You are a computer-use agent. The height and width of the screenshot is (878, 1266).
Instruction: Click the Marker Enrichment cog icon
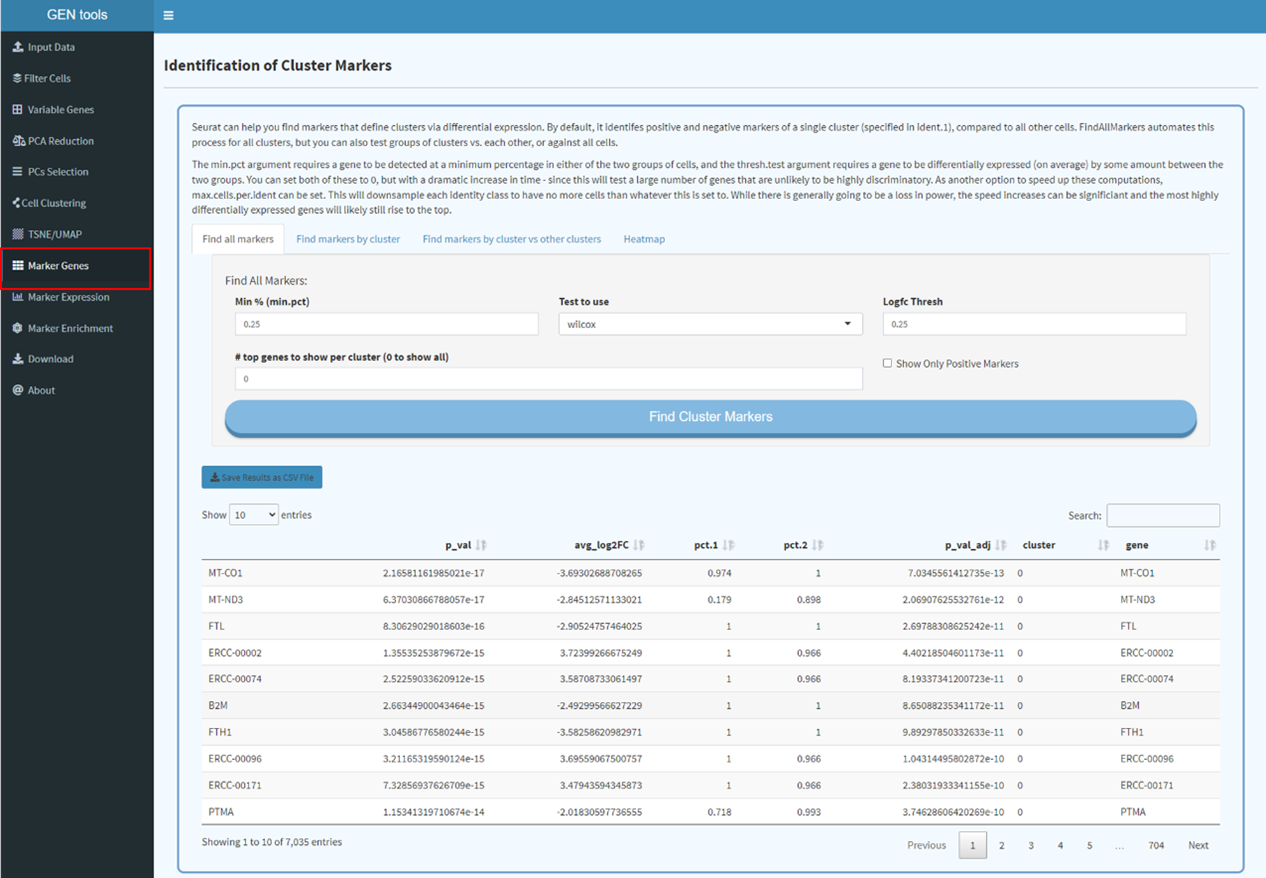click(17, 328)
